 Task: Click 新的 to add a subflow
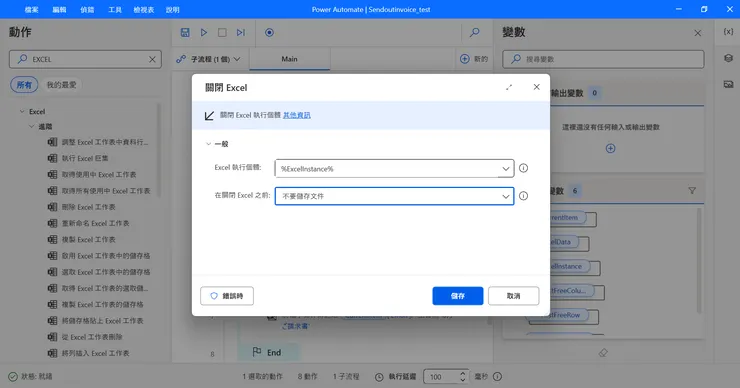coord(474,59)
